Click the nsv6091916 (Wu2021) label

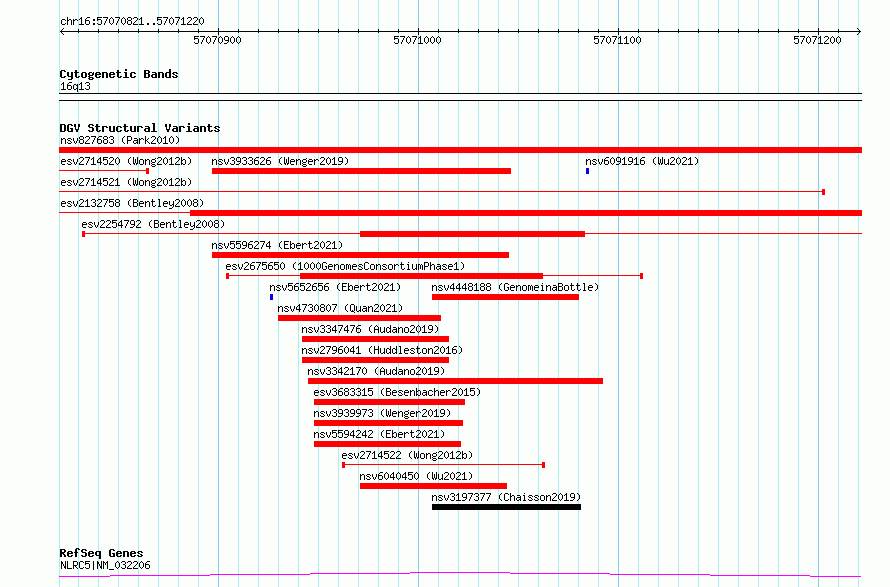coord(642,161)
